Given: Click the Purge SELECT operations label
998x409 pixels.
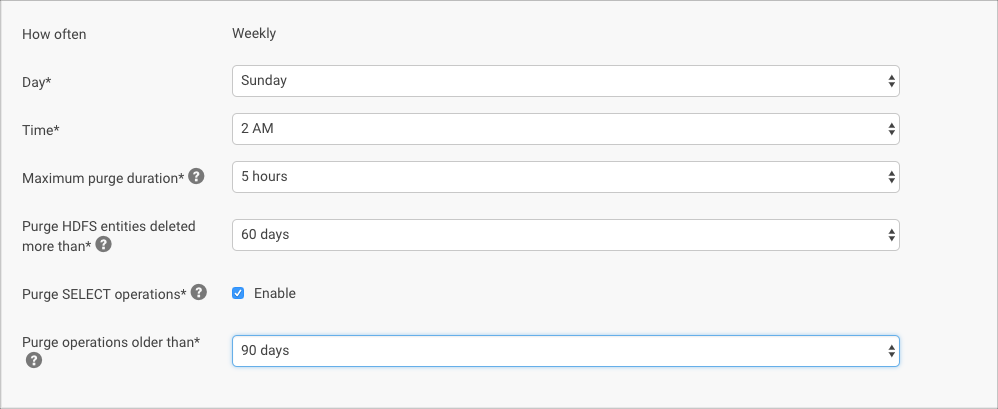Looking at the screenshot, I should tap(104, 293).
